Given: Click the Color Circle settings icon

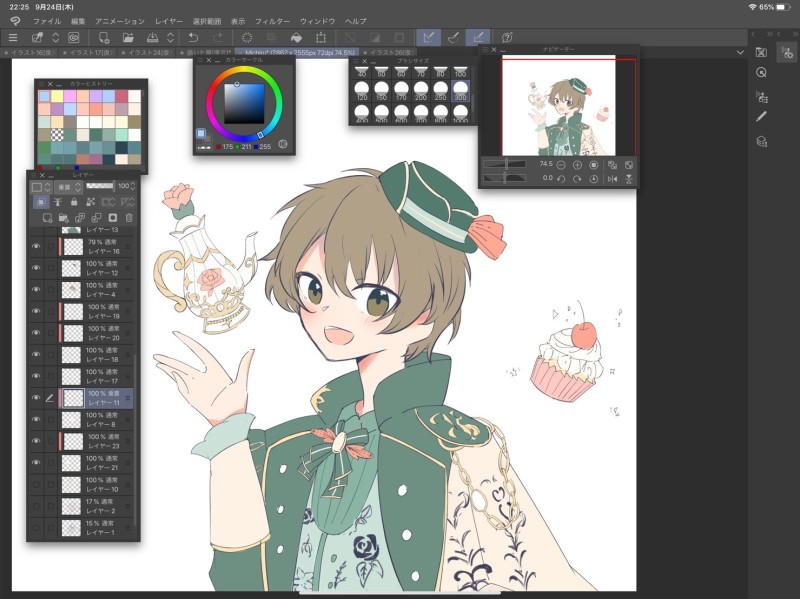Looking at the screenshot, I should pos(283,144).
